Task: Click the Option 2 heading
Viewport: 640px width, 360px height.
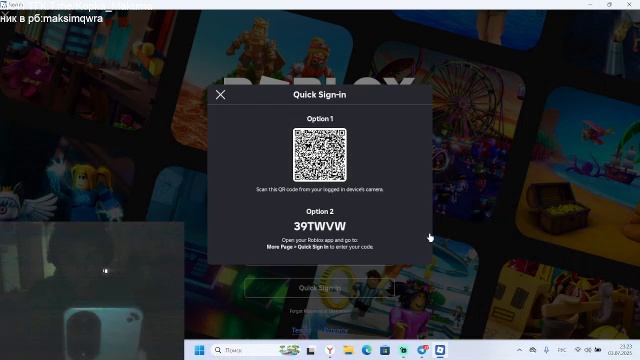Action: point(320,211)
